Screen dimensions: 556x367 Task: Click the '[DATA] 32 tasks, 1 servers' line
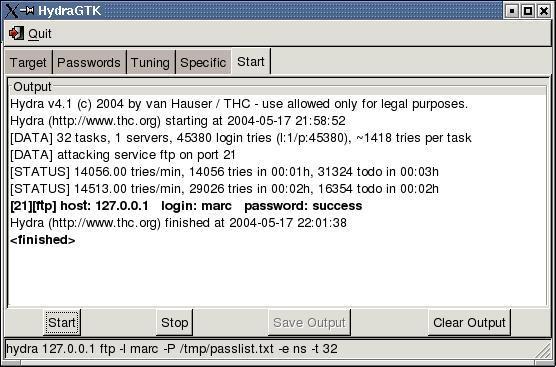(241, 138)
